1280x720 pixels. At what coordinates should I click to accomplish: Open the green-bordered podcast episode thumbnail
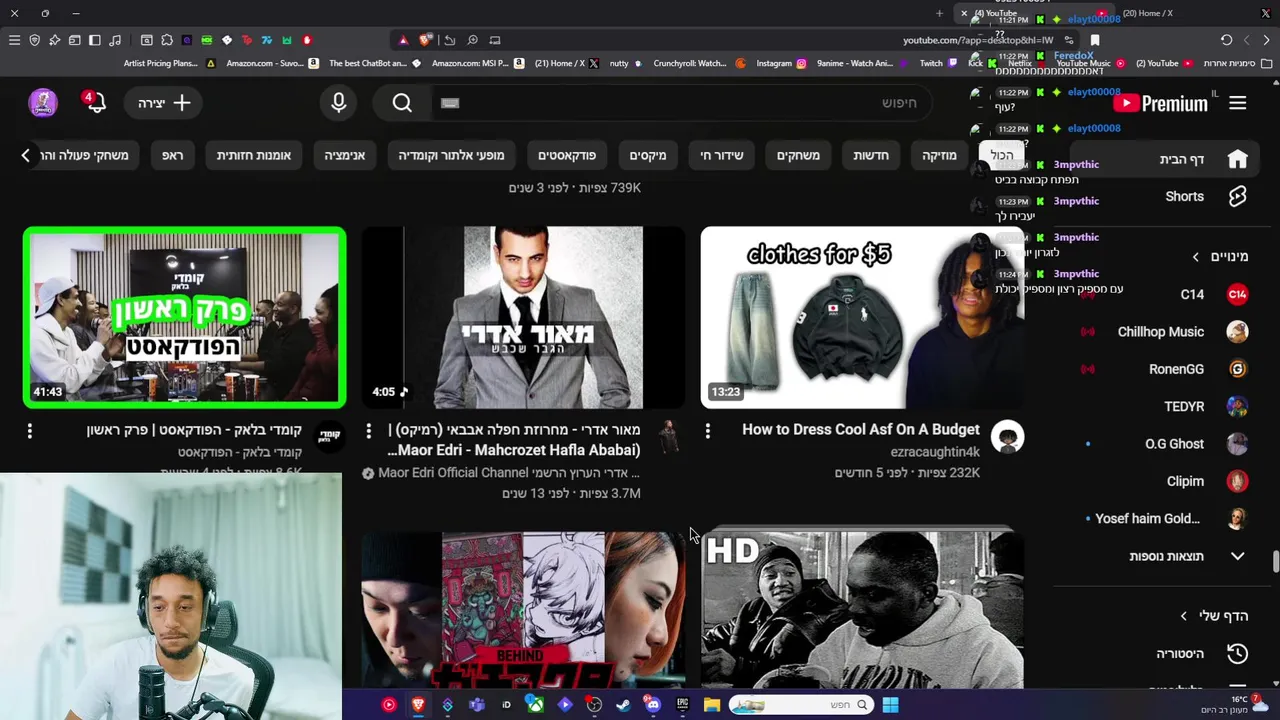click(x=184, y=317)
